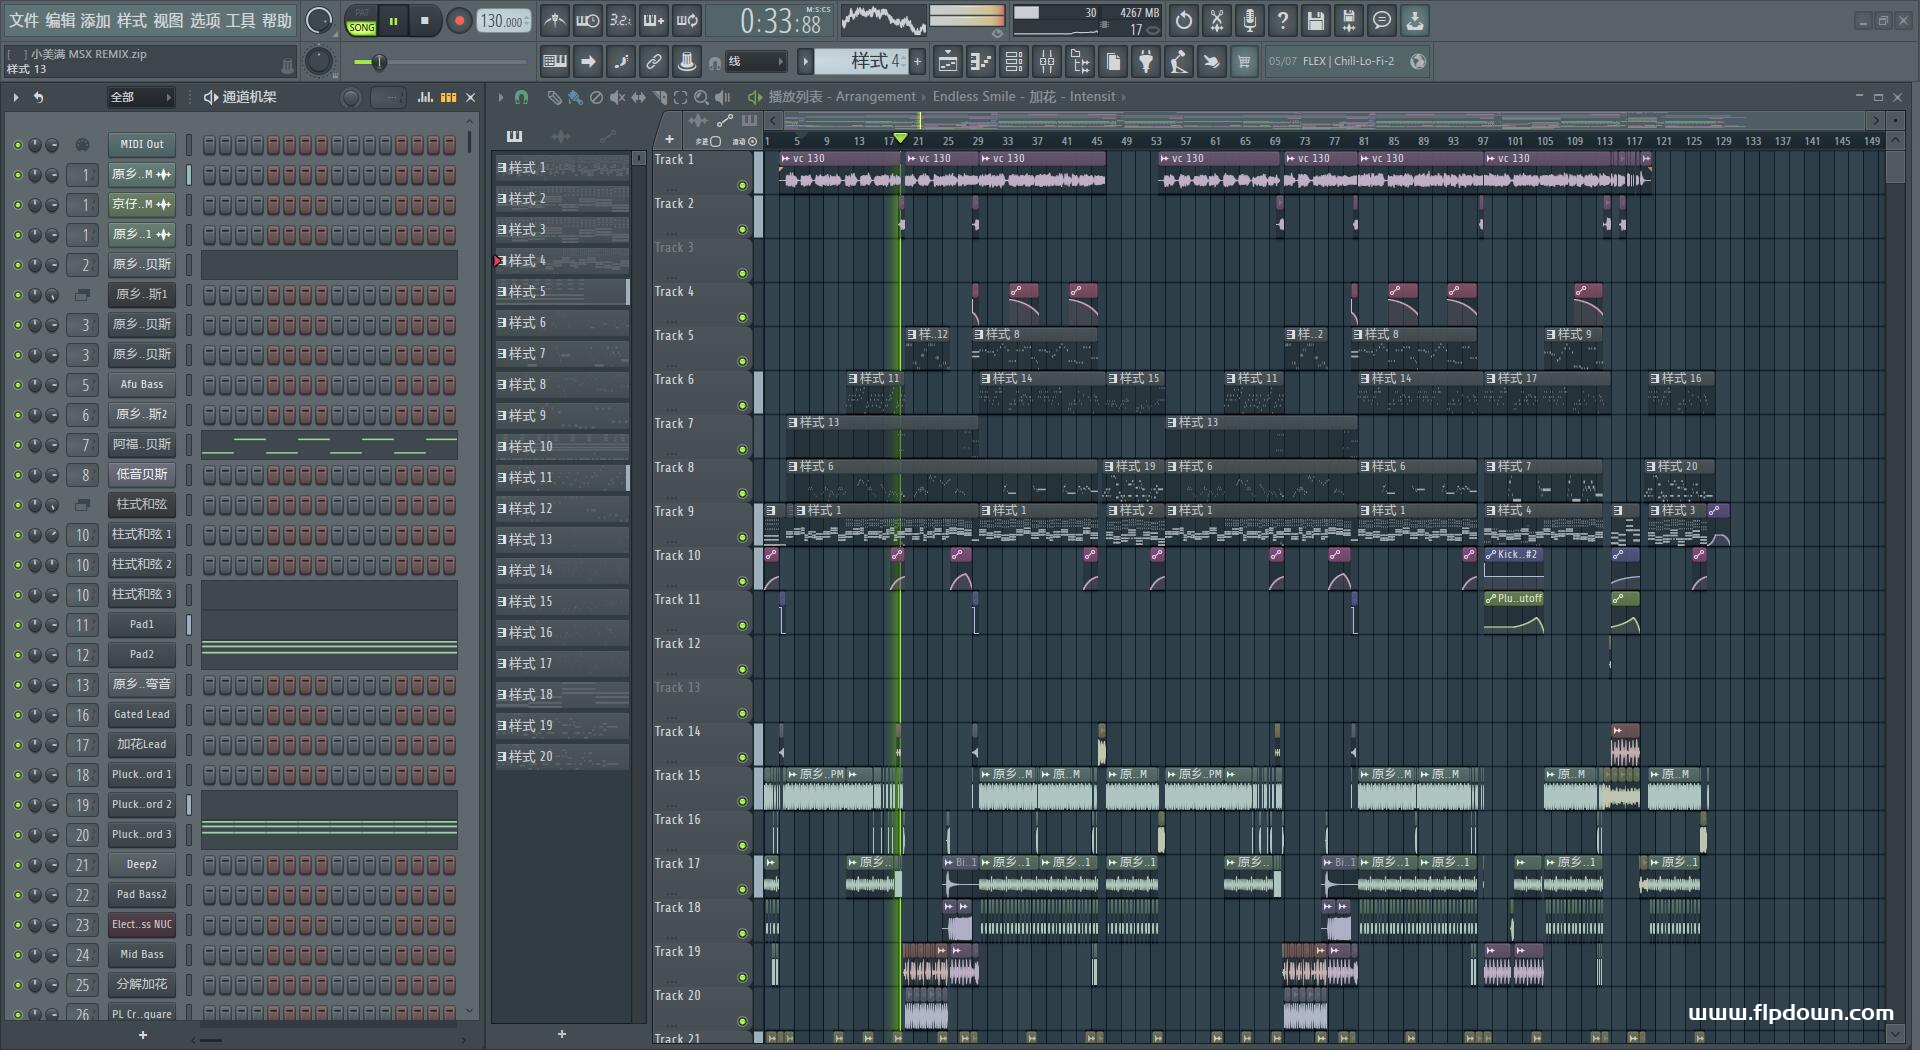Open the MIDI Out channel button
The width and height of the screenshot is (1920, 1050).
[142, 145]
